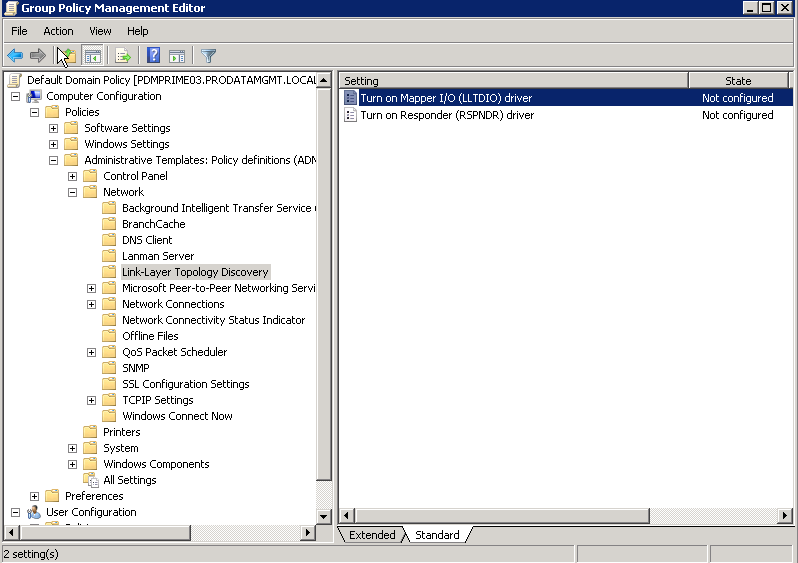
Task: Toggle Show/Hide Console Tree toolbar icon
Action: click(93, 56)
